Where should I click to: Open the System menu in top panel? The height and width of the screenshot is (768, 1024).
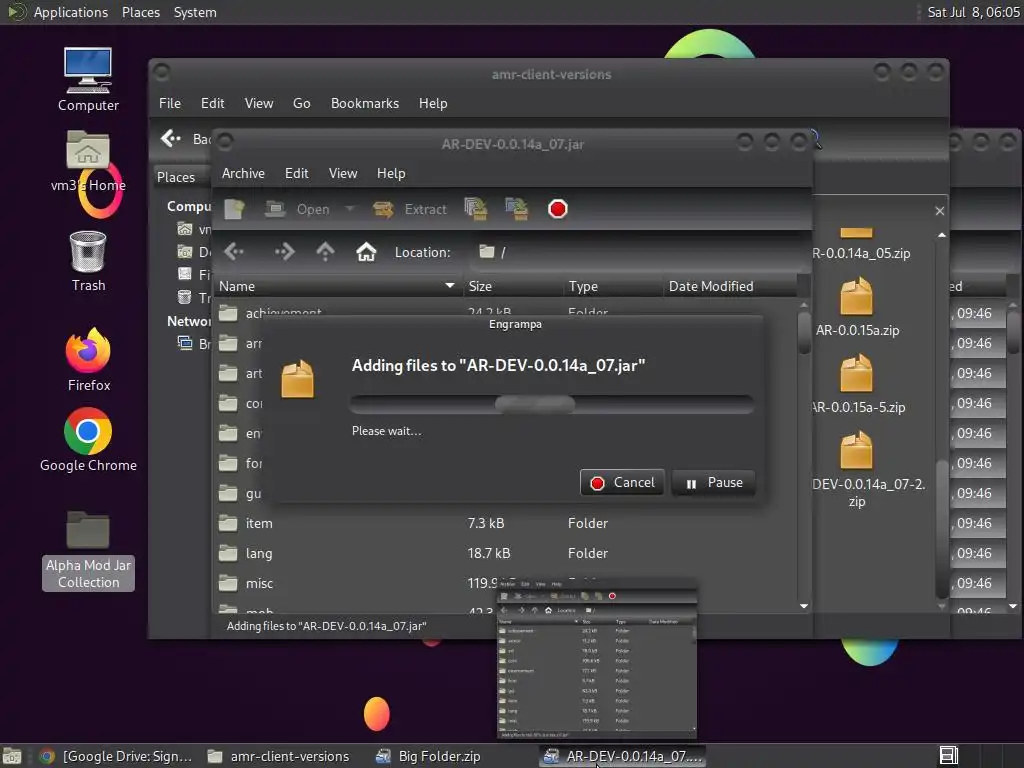[x=195, y=12]
